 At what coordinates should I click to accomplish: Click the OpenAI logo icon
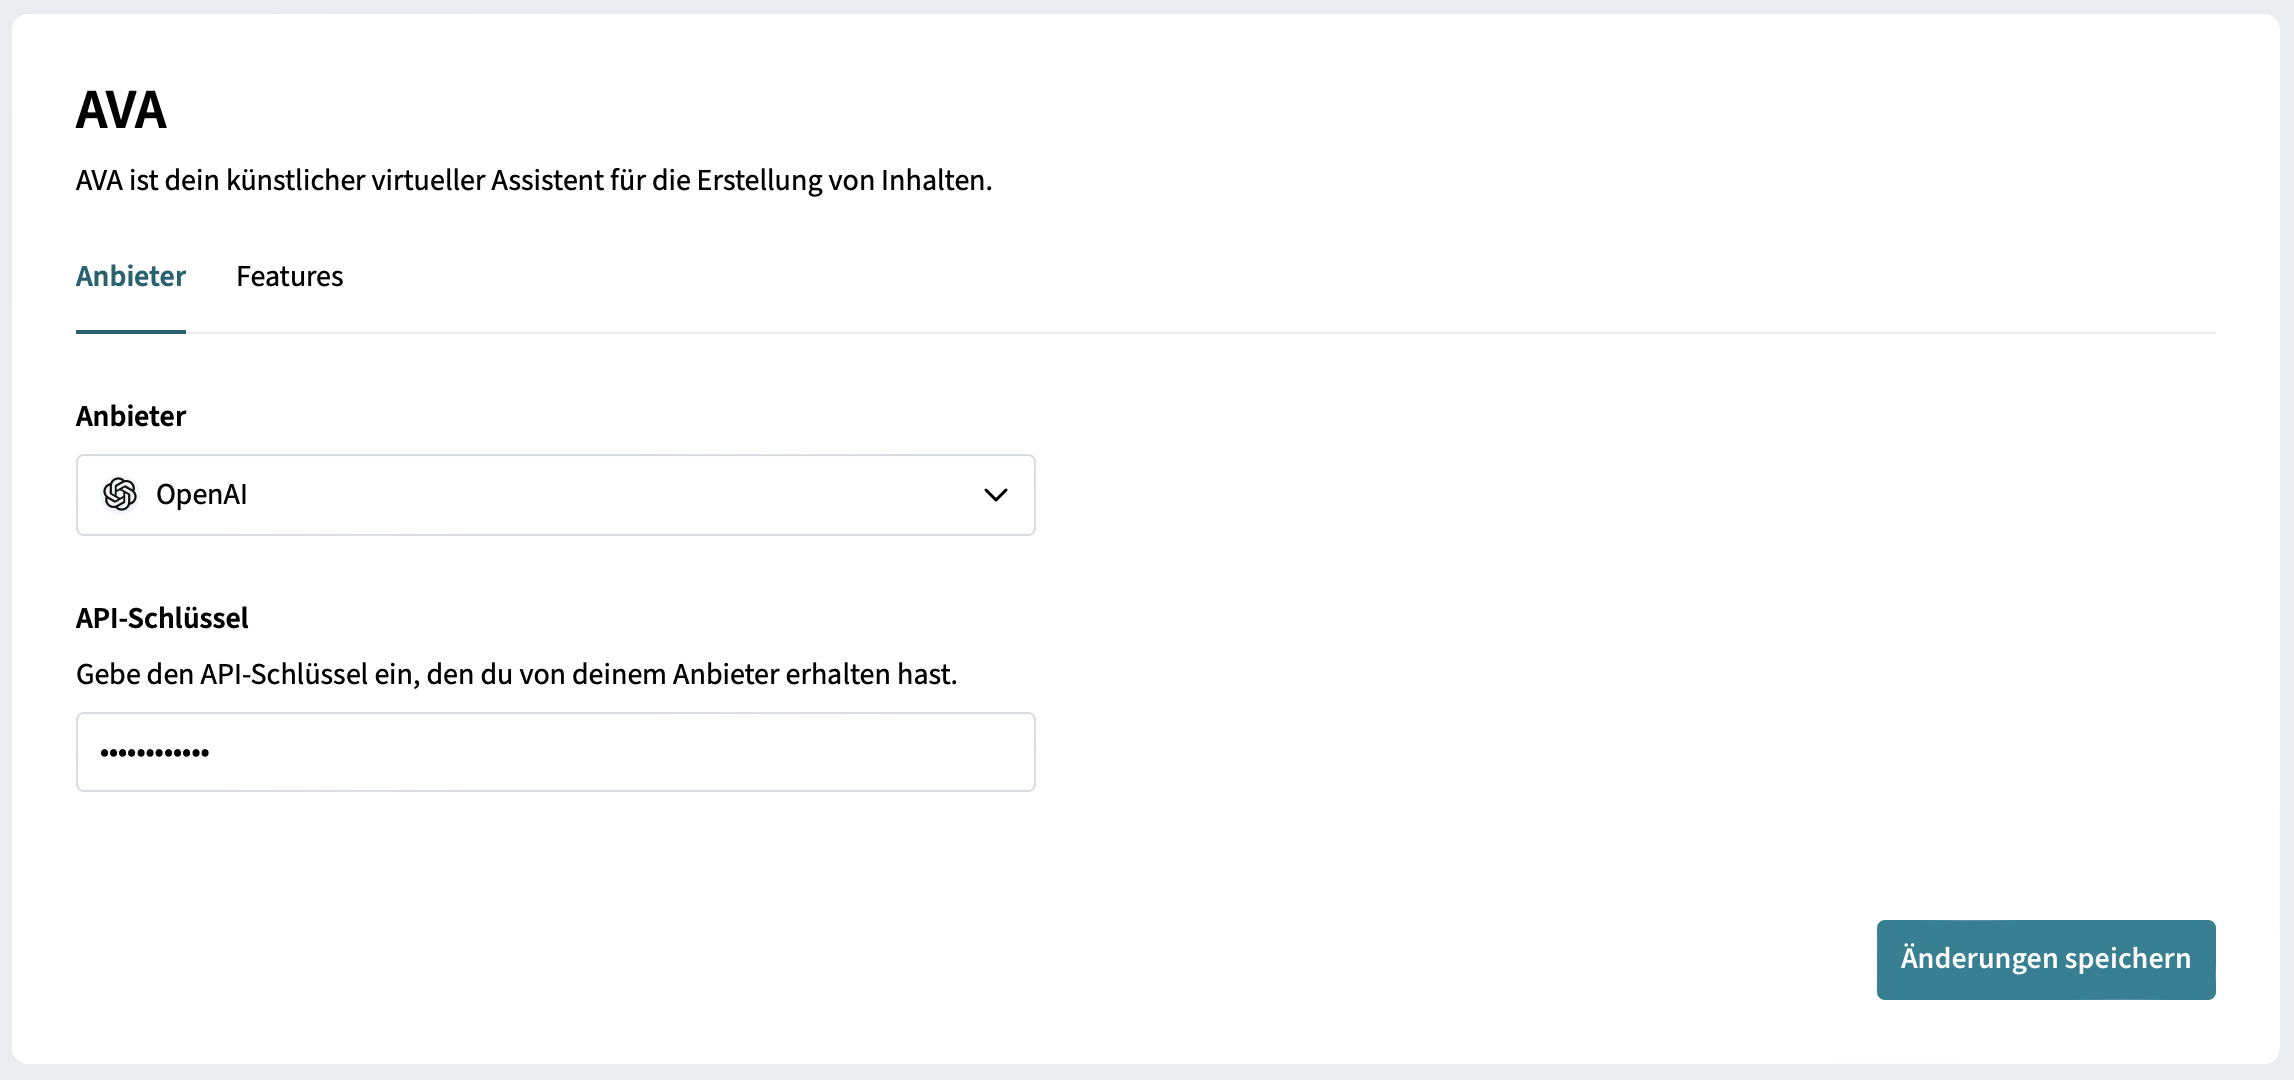coord(120,494)
